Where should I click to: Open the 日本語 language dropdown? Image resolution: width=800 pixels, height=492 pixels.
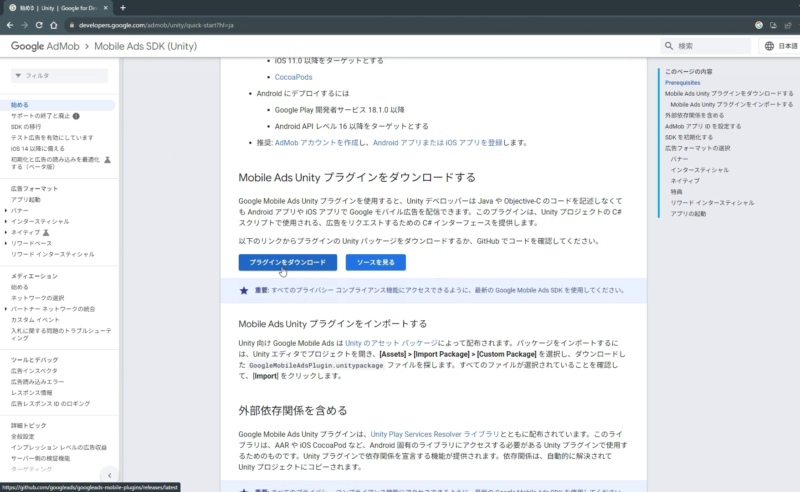(x=782, y=46)
